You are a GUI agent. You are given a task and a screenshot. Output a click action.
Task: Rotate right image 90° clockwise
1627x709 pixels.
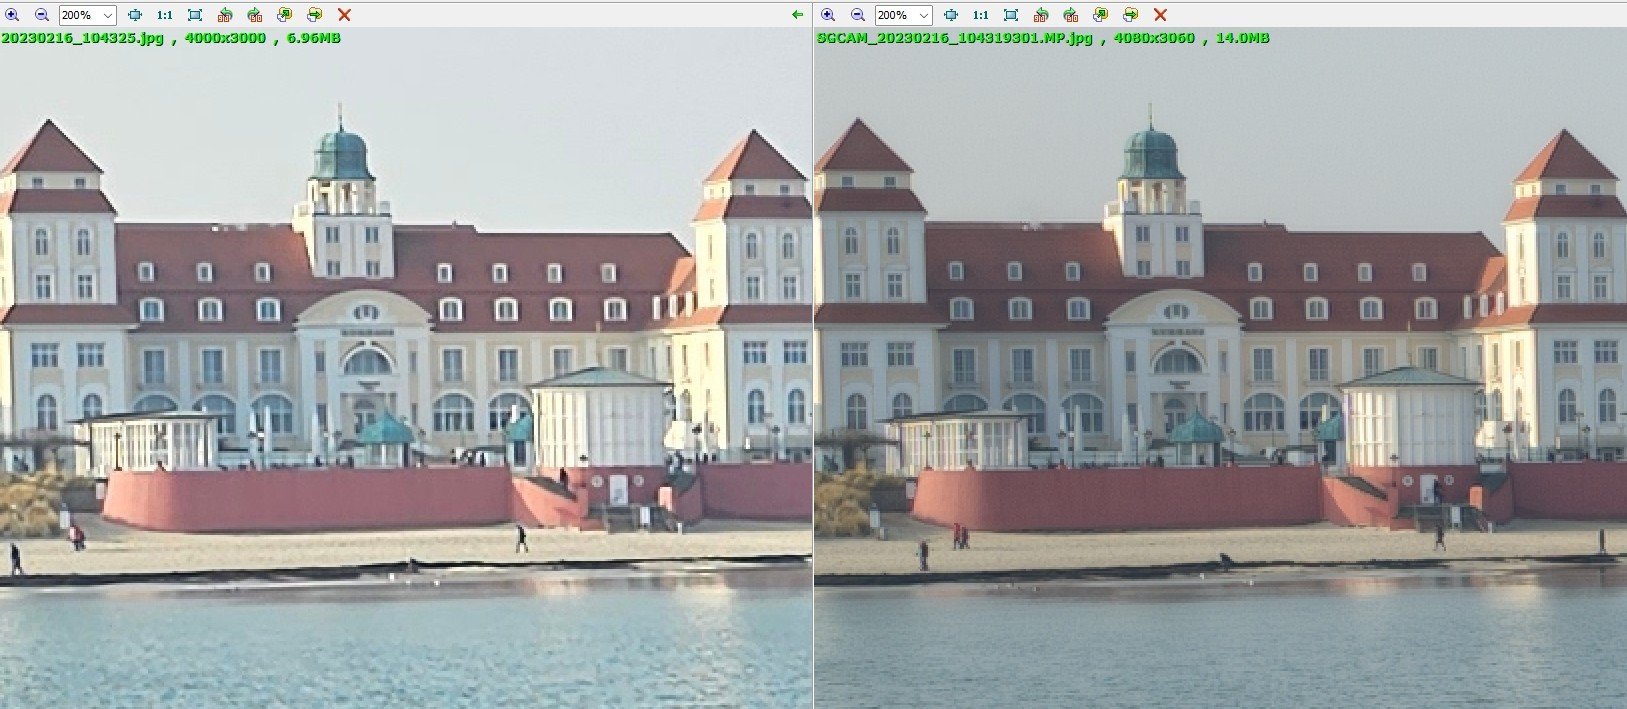tap(1071, 15)
